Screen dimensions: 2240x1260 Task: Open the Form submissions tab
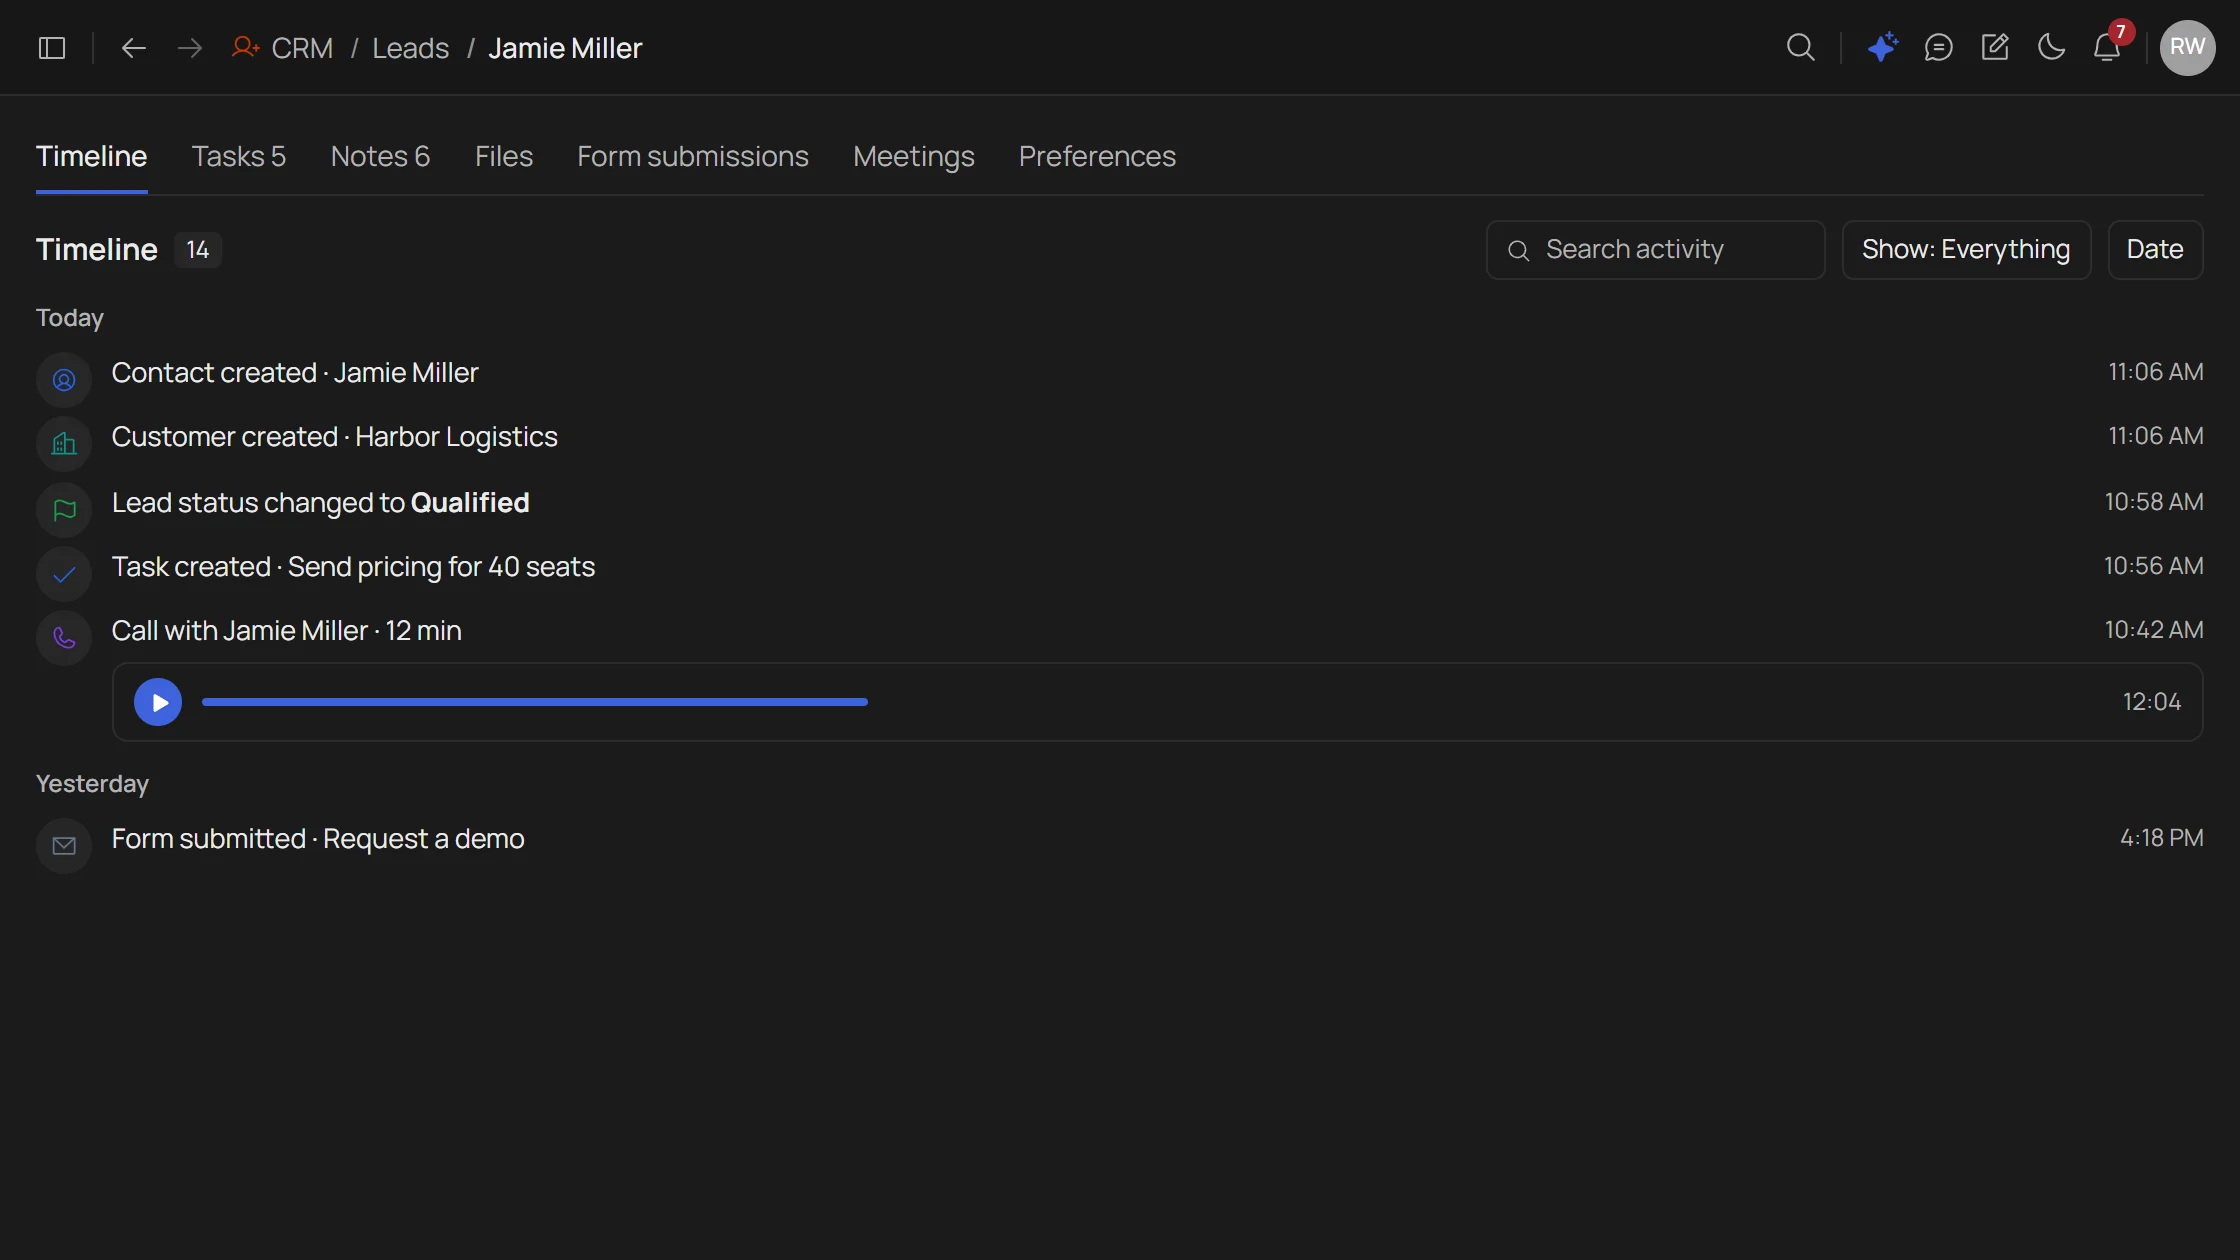pos(693,157)
